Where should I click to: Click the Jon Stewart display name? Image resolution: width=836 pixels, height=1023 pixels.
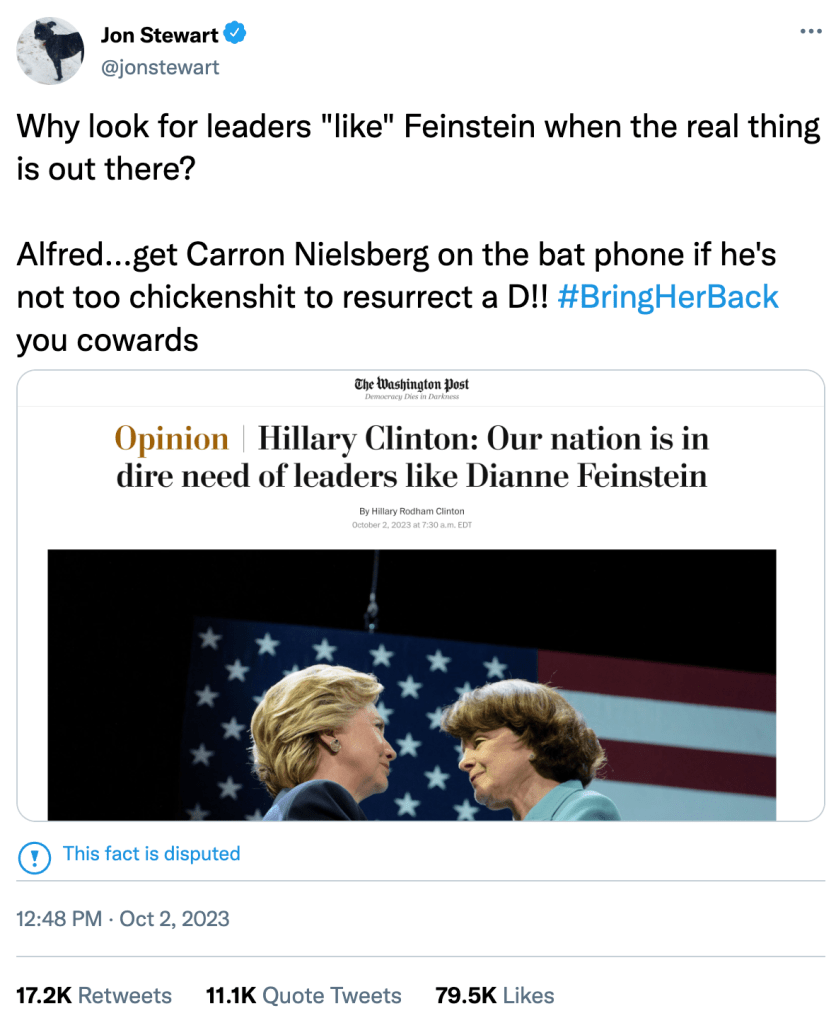point(159,36)
